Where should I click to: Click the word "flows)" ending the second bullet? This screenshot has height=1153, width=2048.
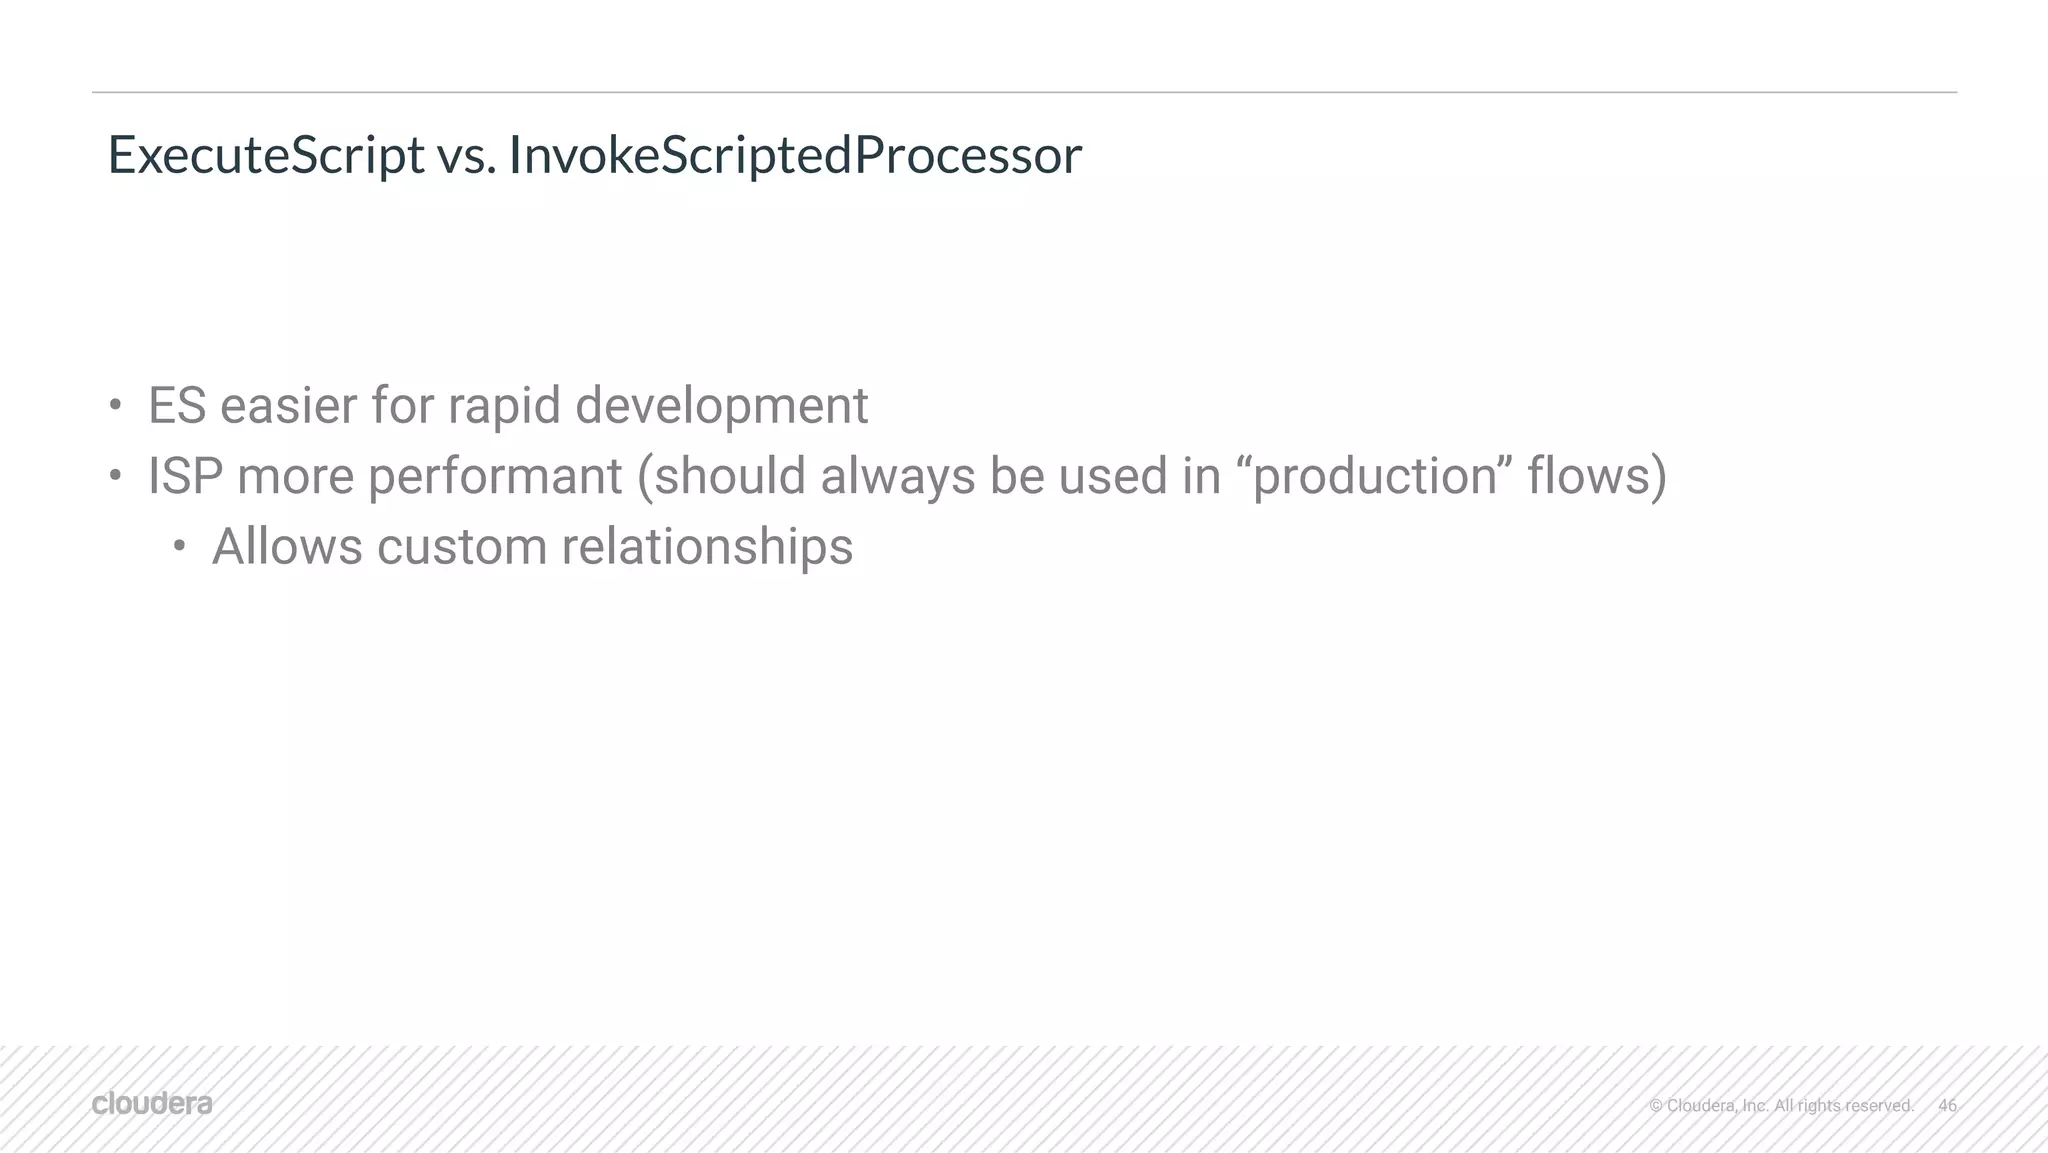click(1597, 476)
